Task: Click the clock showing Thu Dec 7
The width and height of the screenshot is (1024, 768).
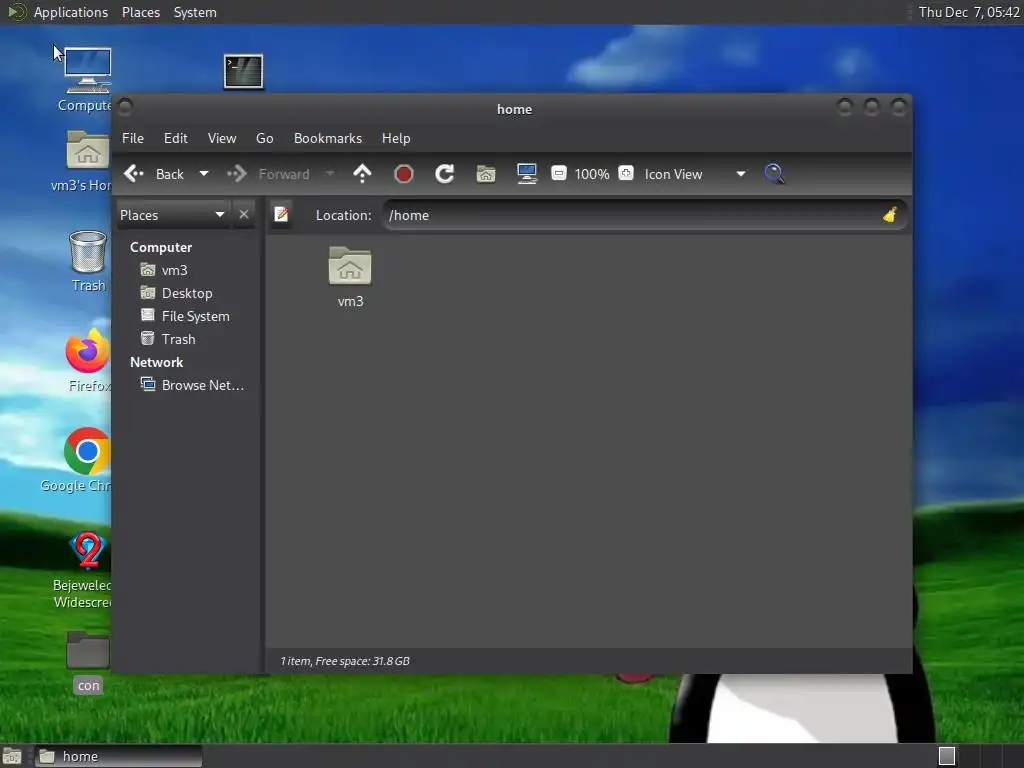Action: [969, 12]
